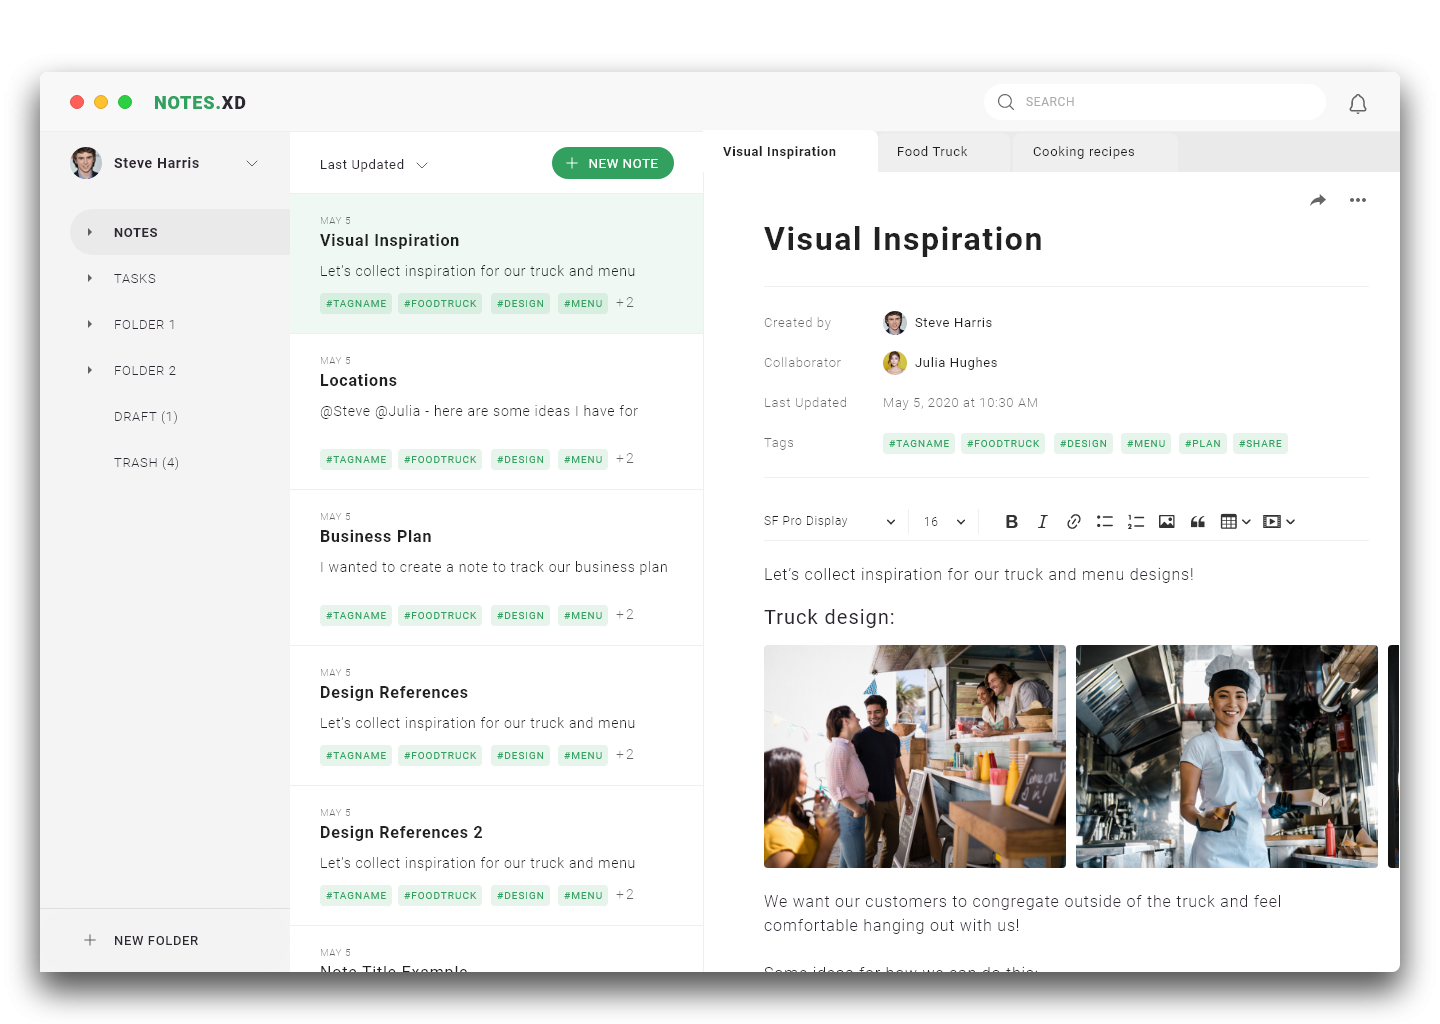Insert a table via table icon

click(x=1229, y=521)
